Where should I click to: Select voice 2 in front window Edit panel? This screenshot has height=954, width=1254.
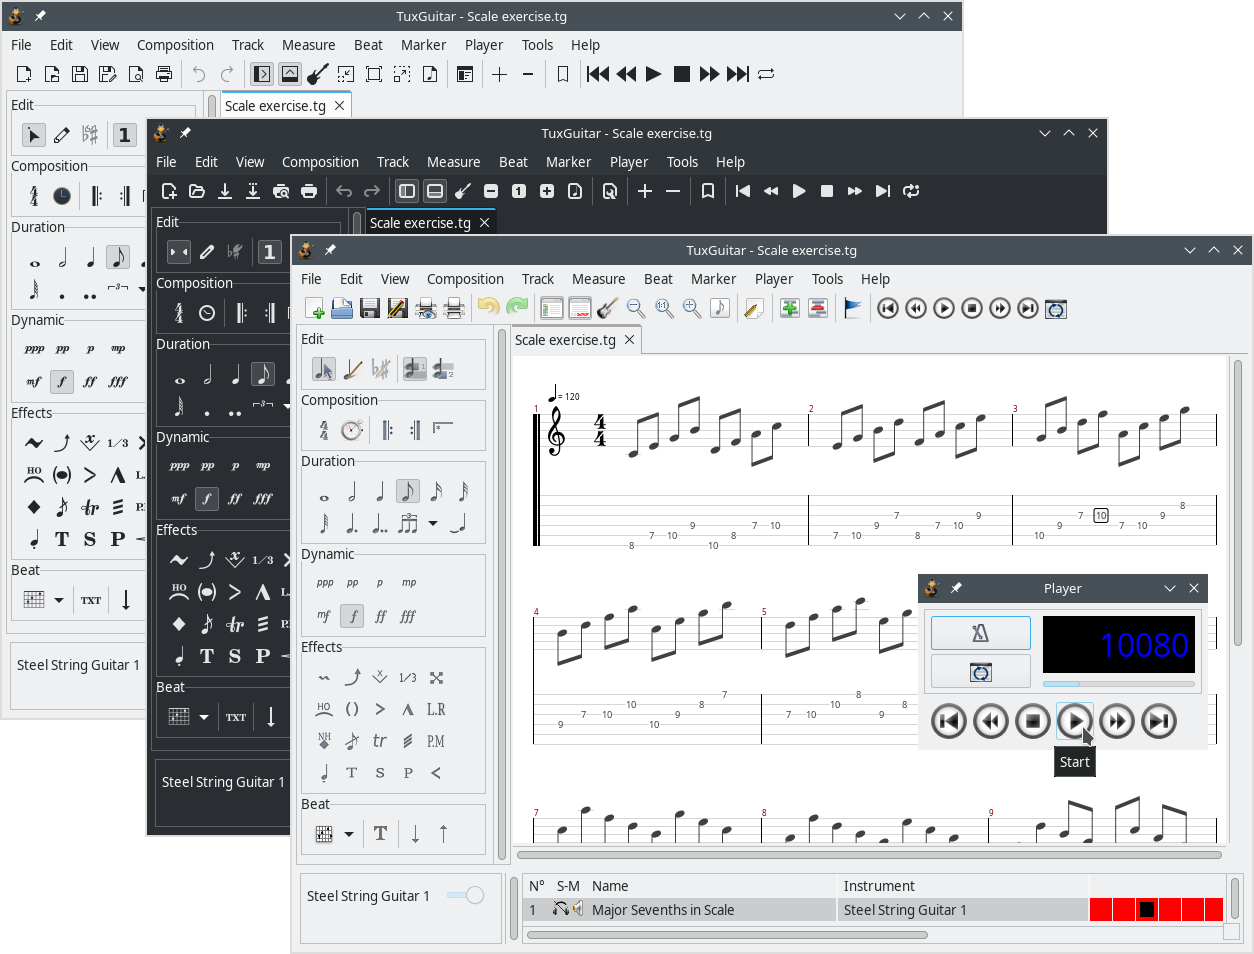click(x=443, y=369)
